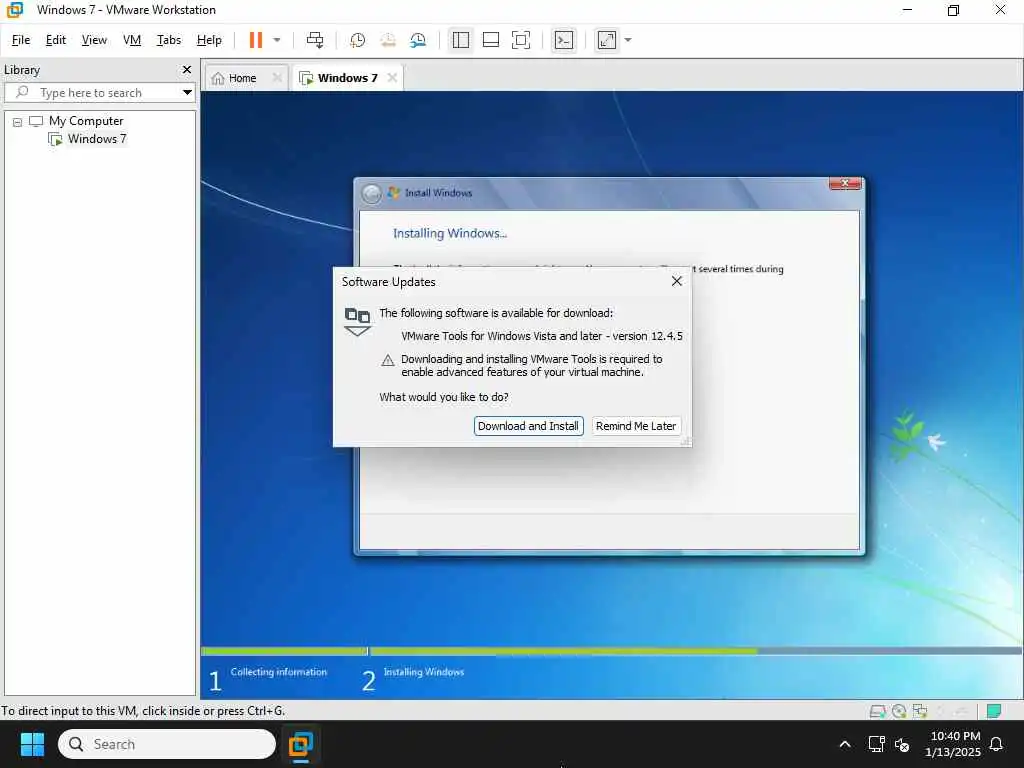Click the console view toolbar icon
The width and height of the screenshot is (1024, 768).
pos(564,40)
